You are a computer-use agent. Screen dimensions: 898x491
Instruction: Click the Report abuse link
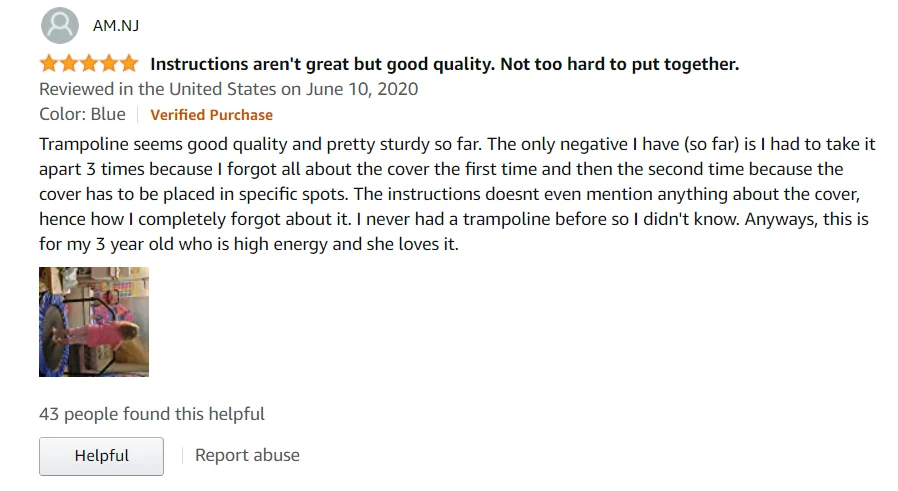coord(247,455)
